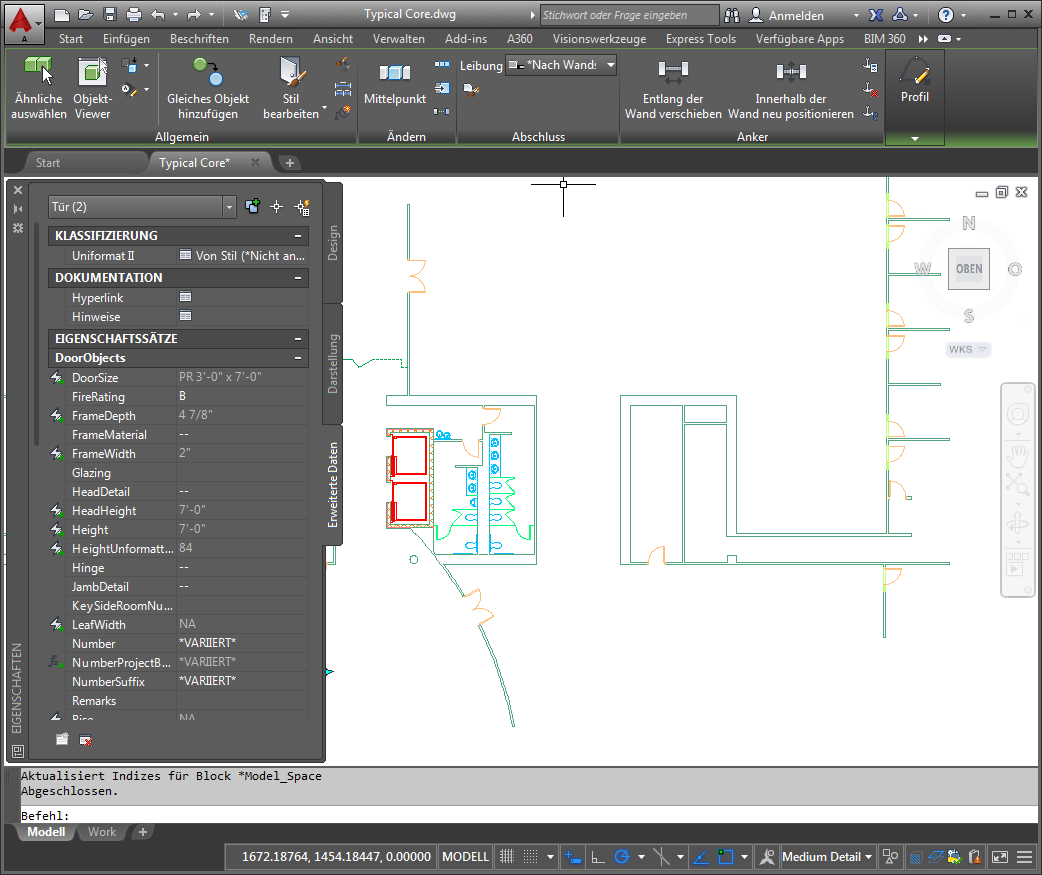The height and width of the screenshot is (875, 1042).
Task: Open the Medium Detail display configuration menu
Action: (827, 857)
